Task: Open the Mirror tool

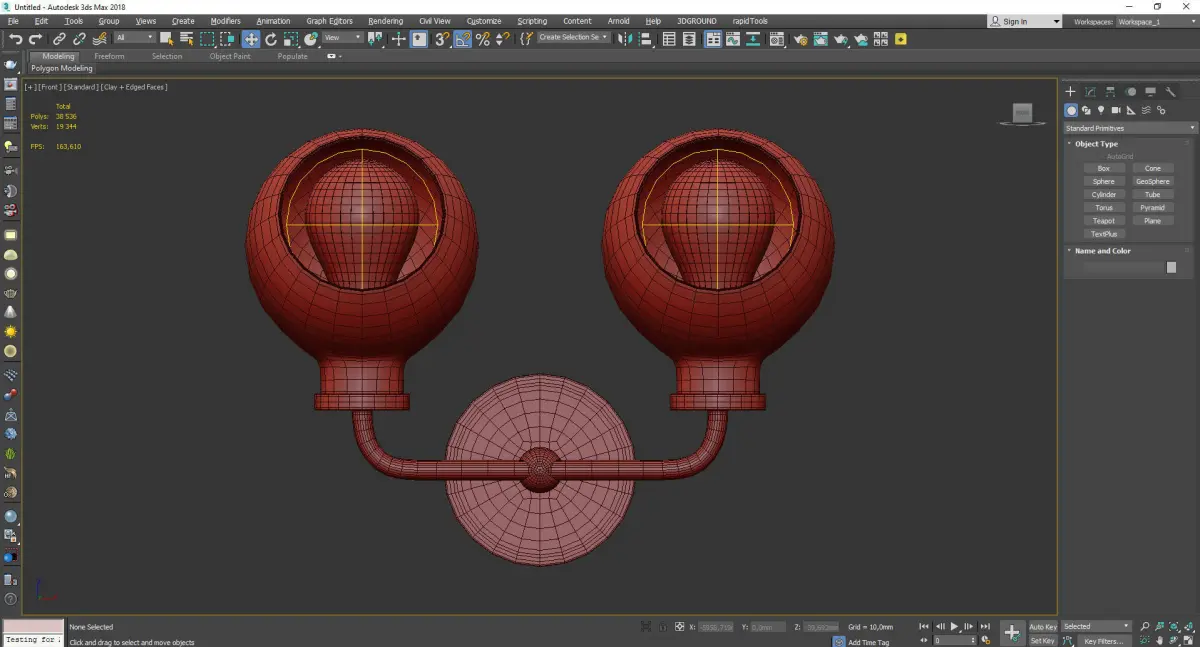Action: point(625,39)
